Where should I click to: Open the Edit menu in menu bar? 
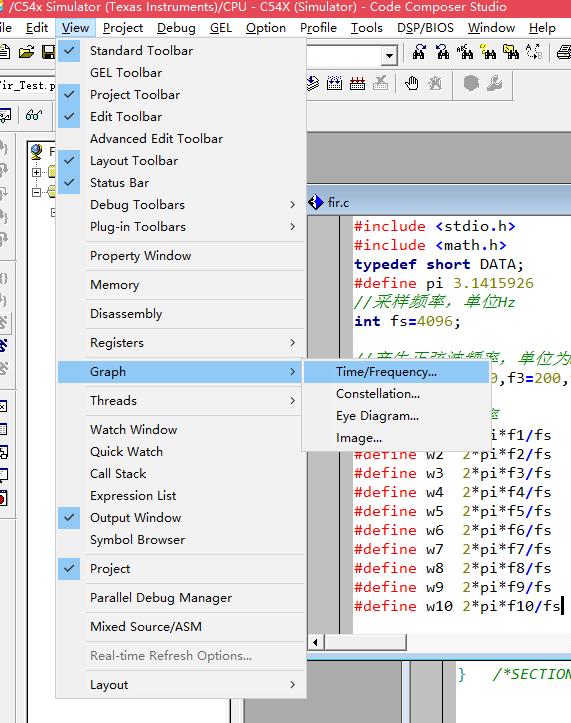click(x=37, y=28)
